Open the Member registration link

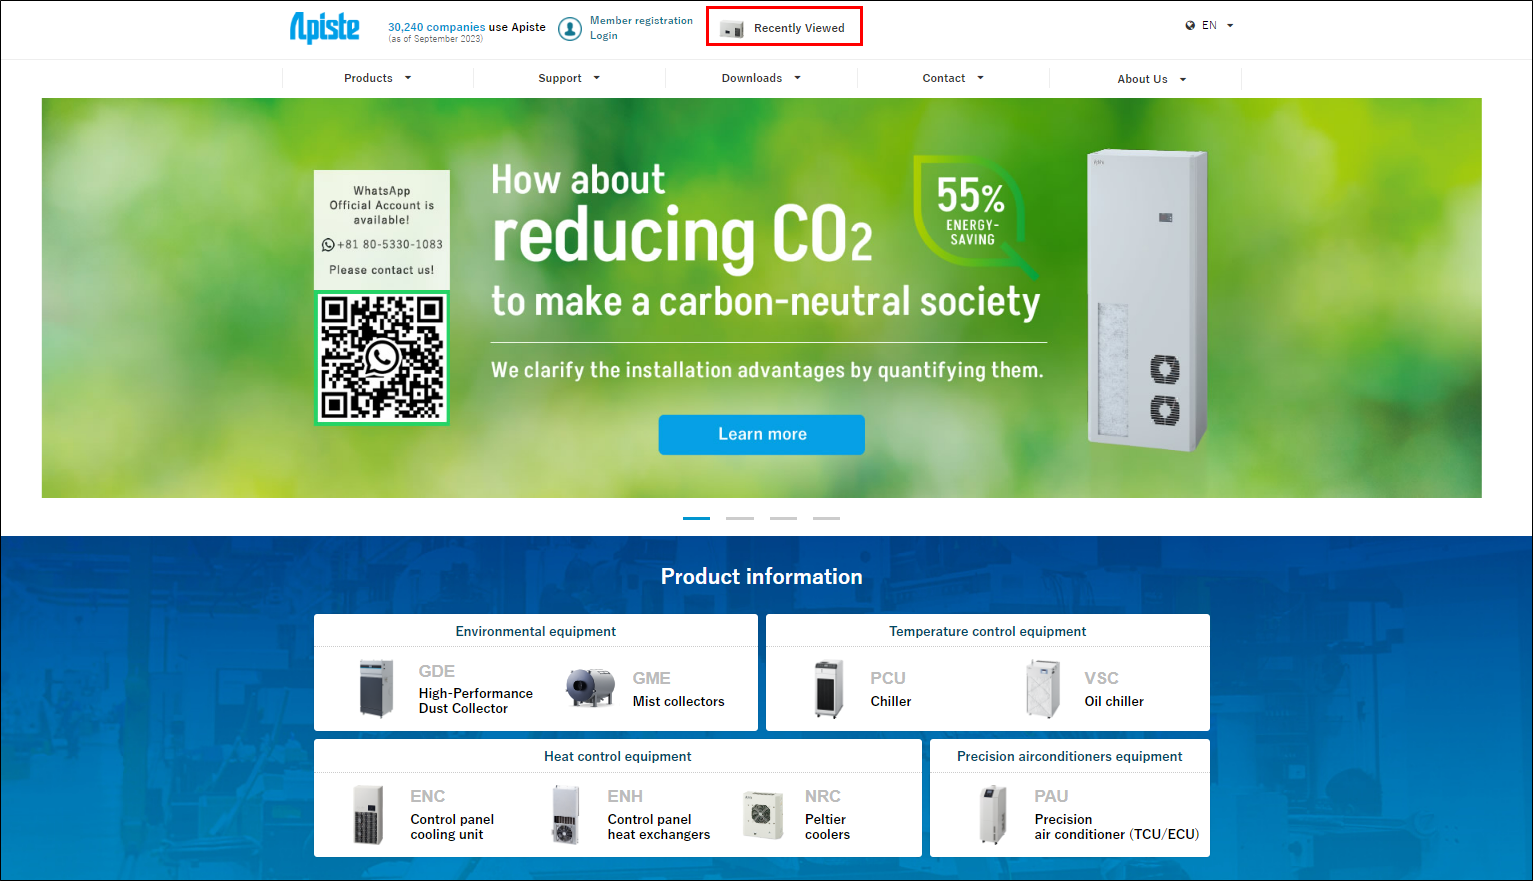641,21
